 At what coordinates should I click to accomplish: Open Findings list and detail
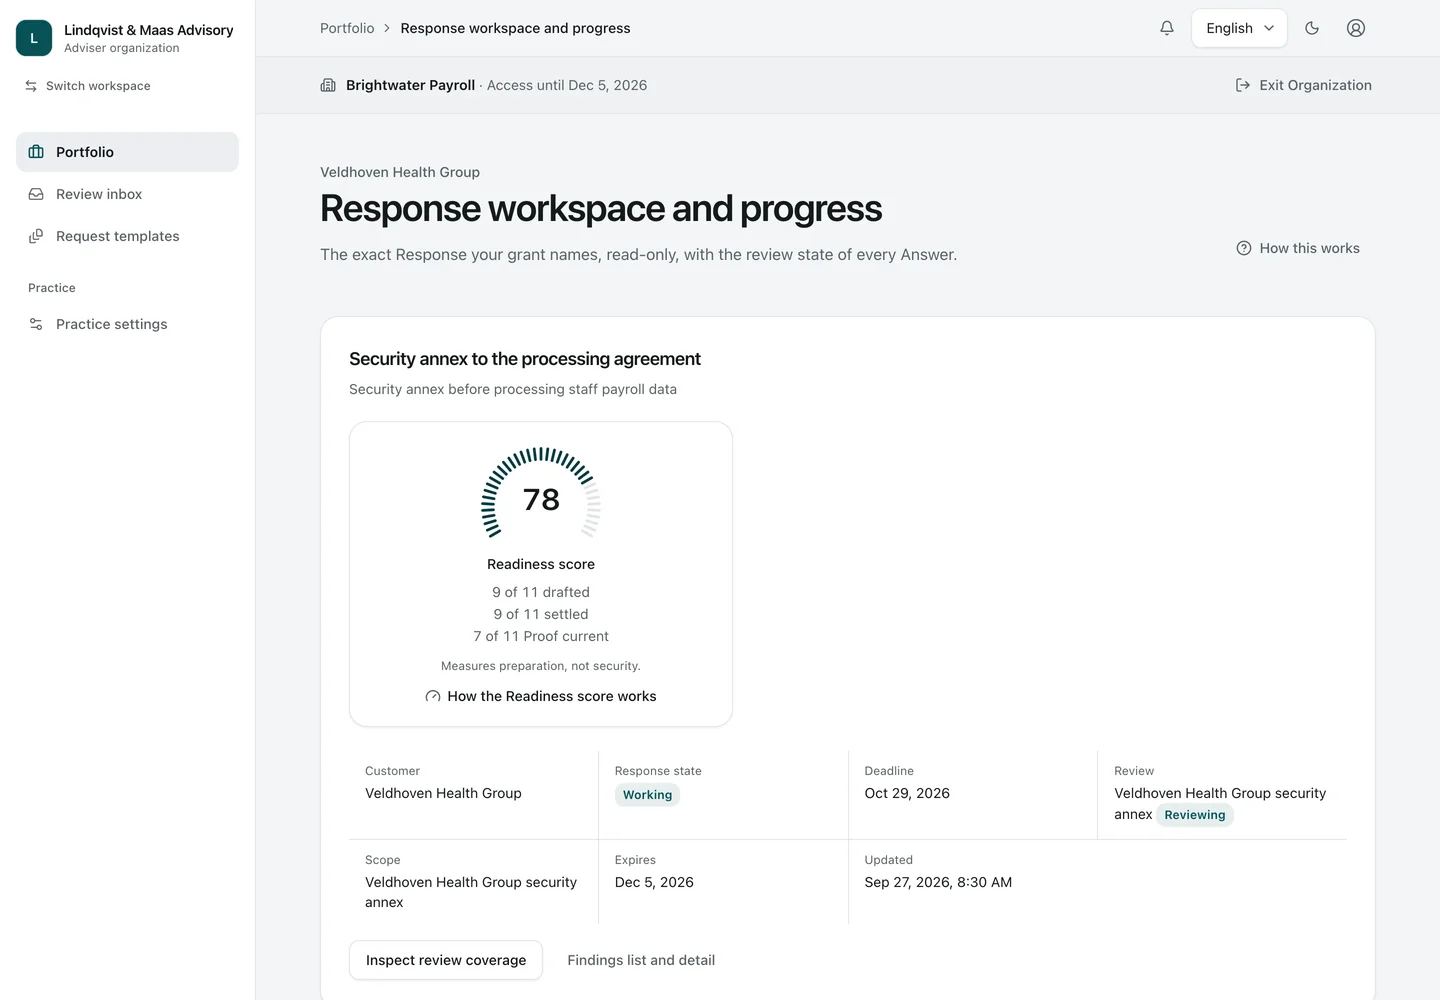point(641,960)
